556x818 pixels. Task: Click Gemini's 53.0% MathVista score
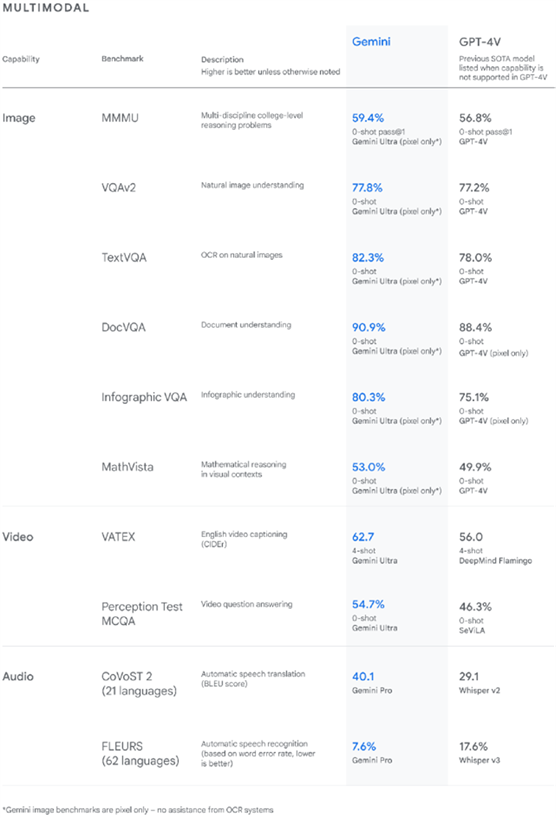coord(368,467)
